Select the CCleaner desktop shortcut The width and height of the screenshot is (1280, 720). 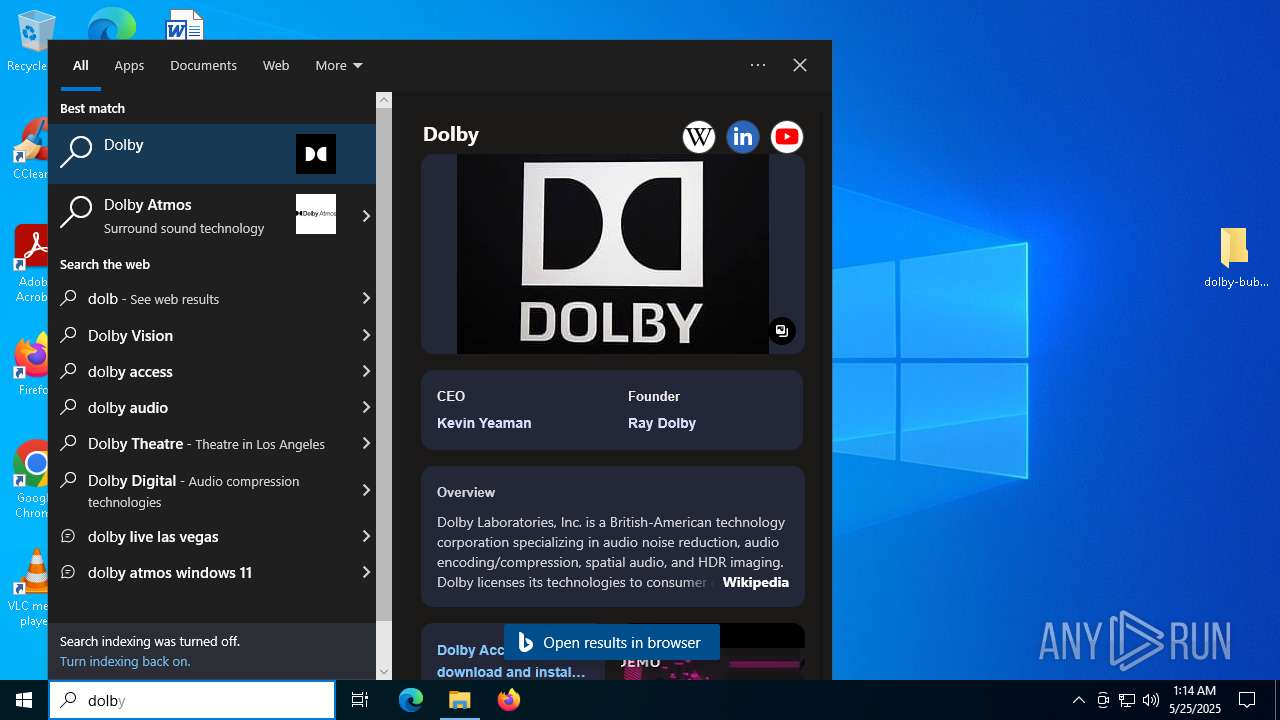(30, 149)
